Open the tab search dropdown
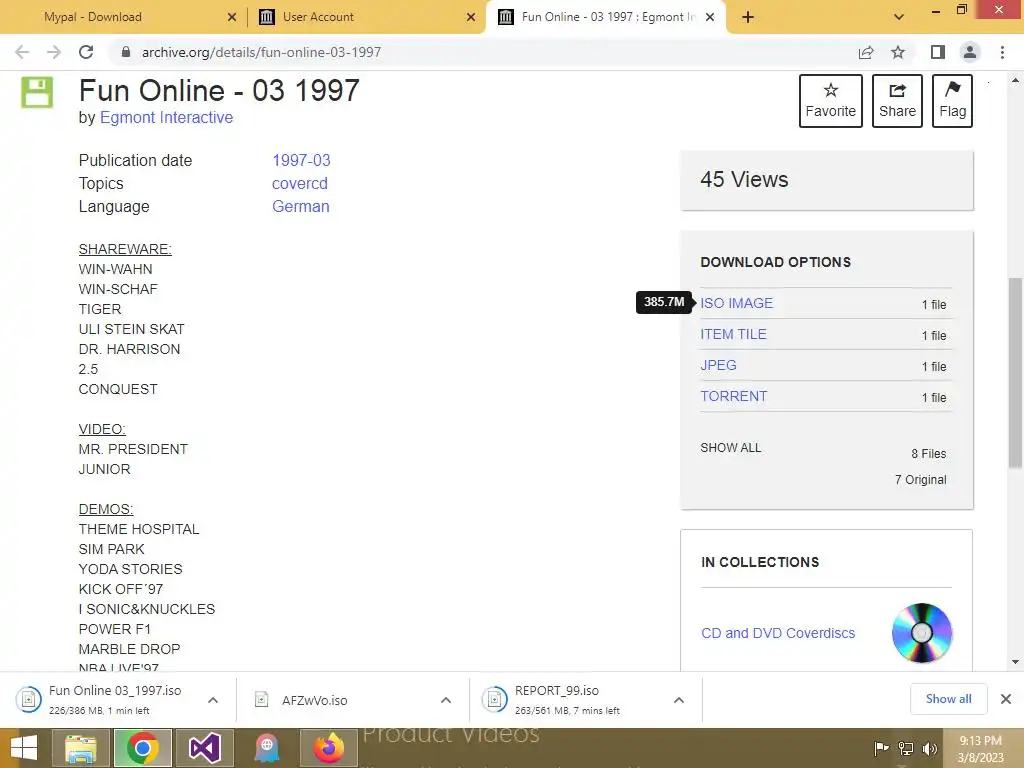The height and width of the screenshot is (768, 1024). [x=899, y=17]
